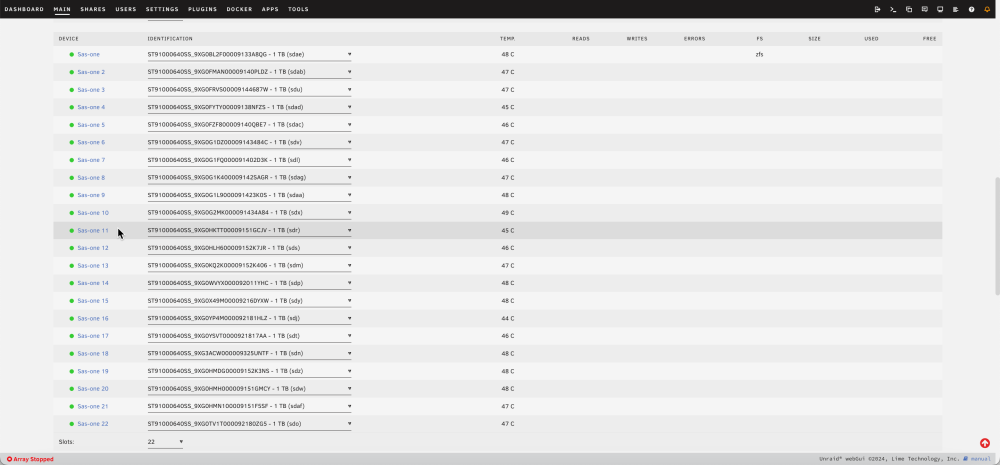Open disk dropdown for first Sas-one (sdae)

tap(249, 55)
